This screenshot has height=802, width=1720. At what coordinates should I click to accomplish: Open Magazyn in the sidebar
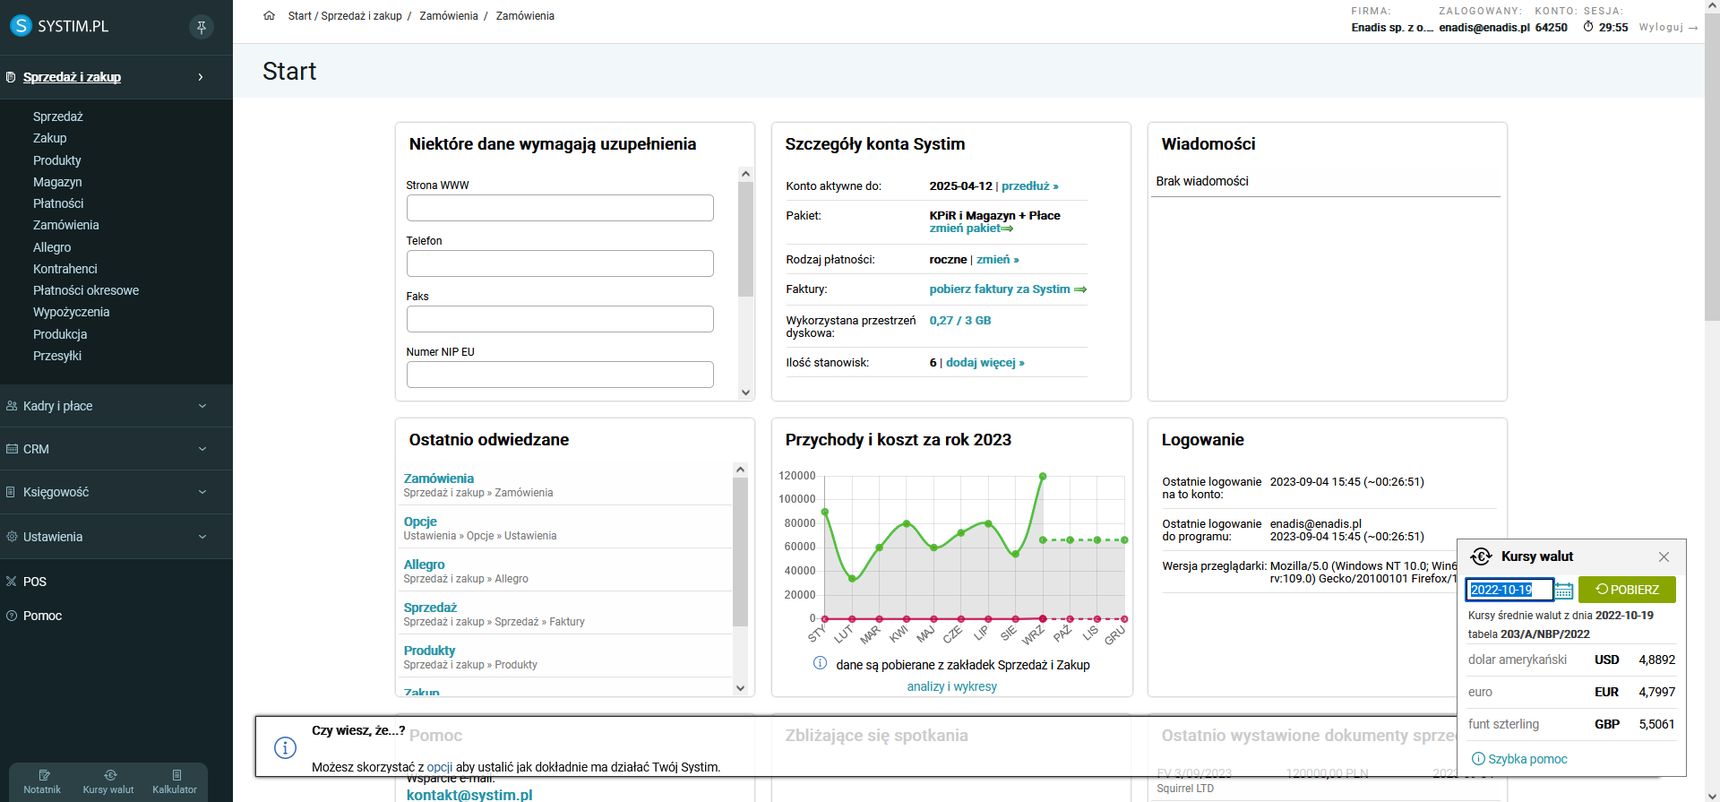pyautogui.click(x=57, y=182)
